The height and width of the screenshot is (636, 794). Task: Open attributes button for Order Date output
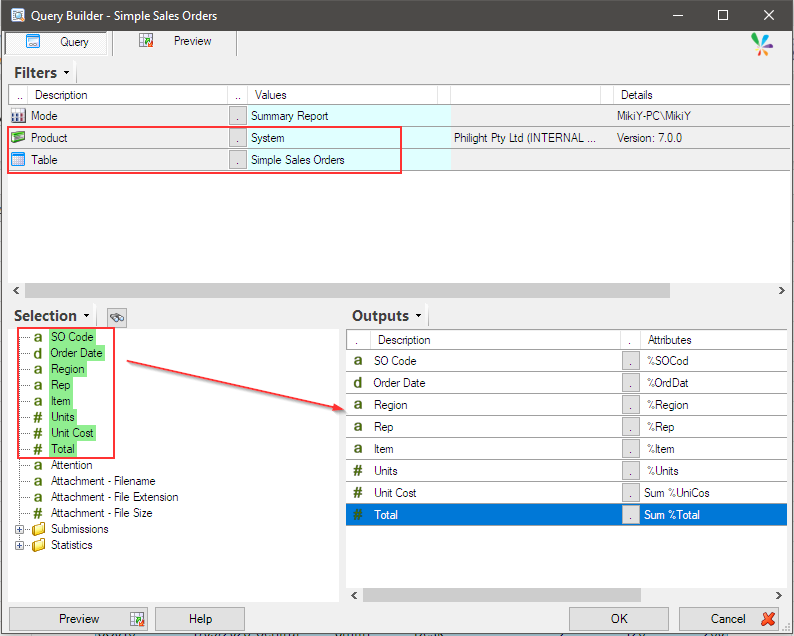tap(630, 383)
